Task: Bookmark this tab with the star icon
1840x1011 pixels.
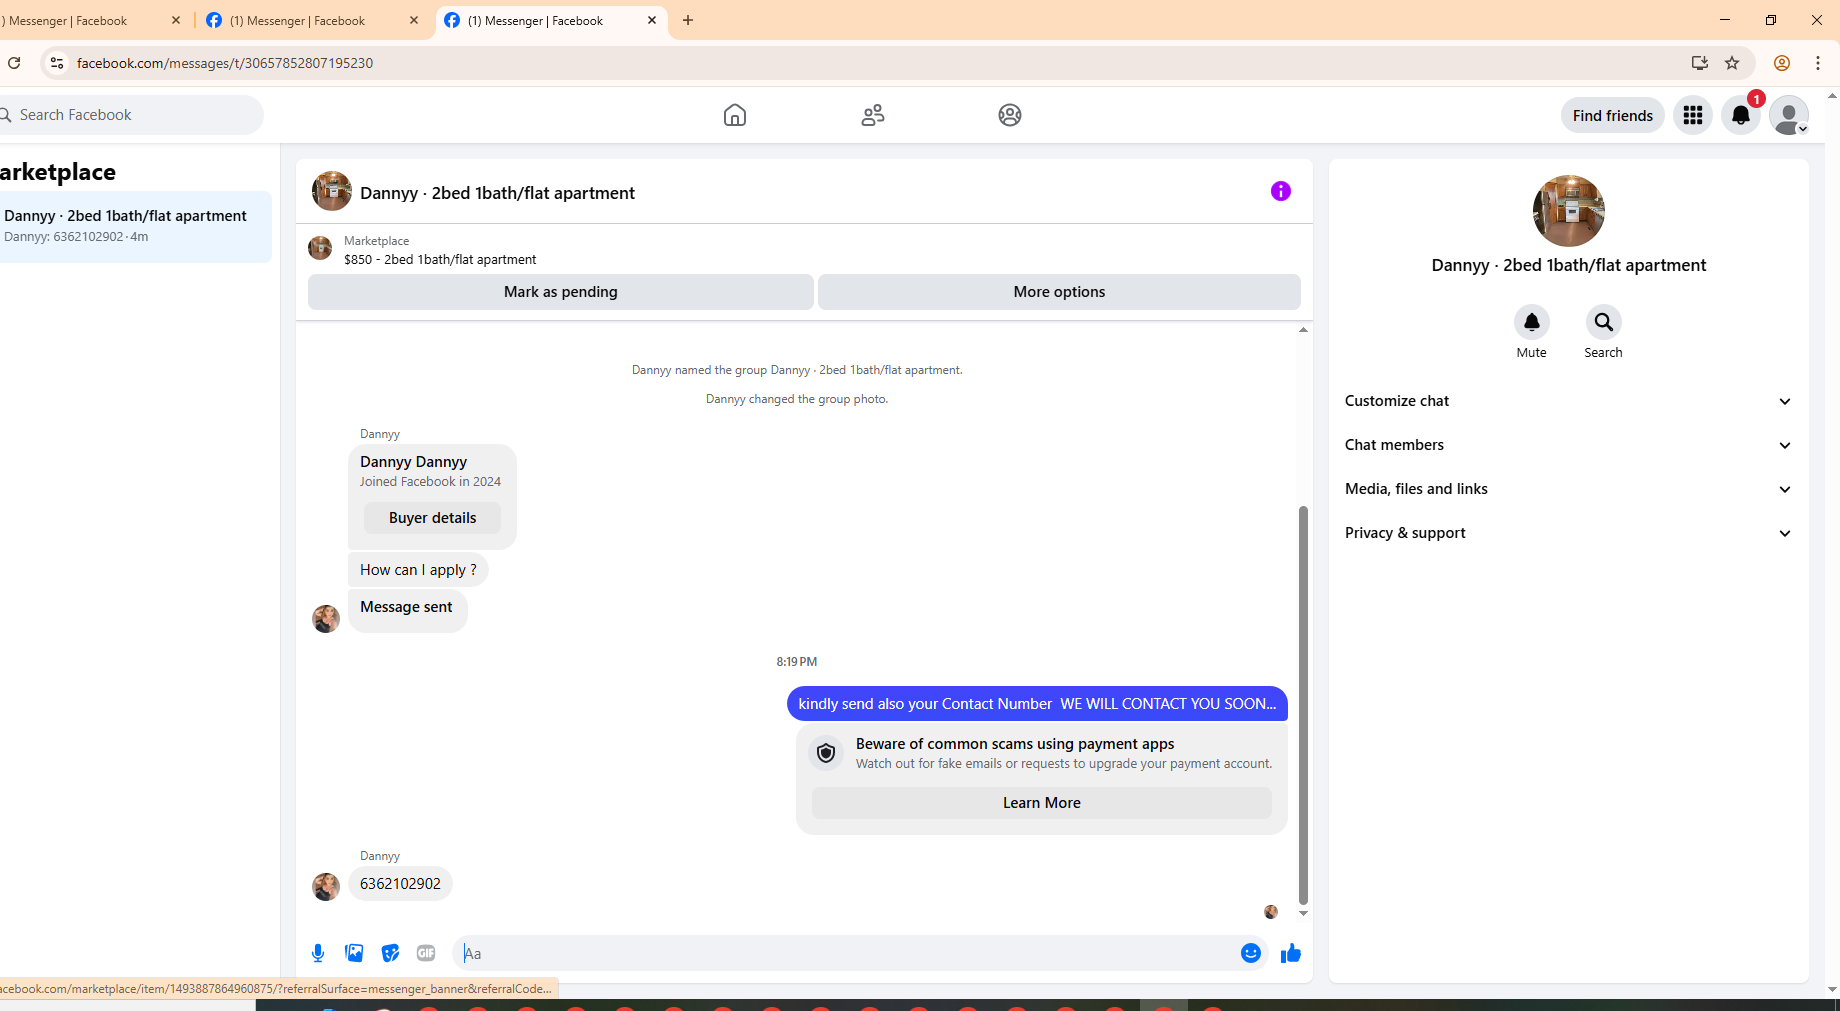Action: (x=1732, y=63)
